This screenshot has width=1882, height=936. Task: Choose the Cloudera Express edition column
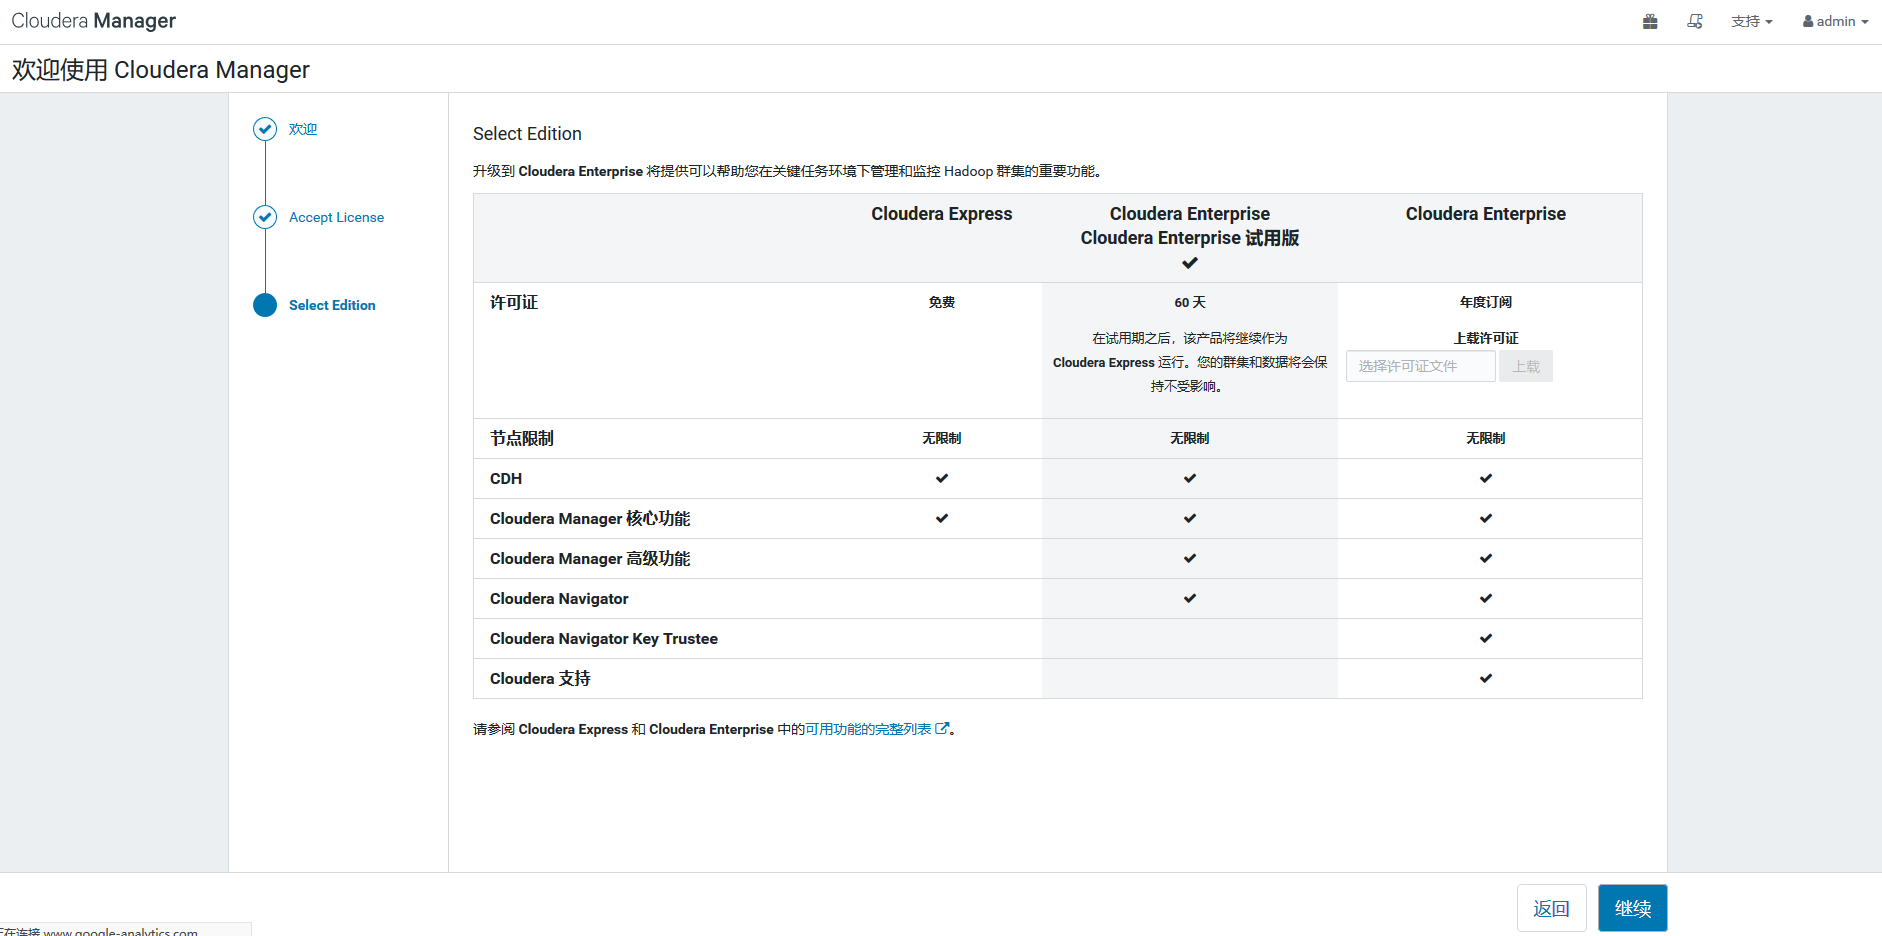pos(942,214)
